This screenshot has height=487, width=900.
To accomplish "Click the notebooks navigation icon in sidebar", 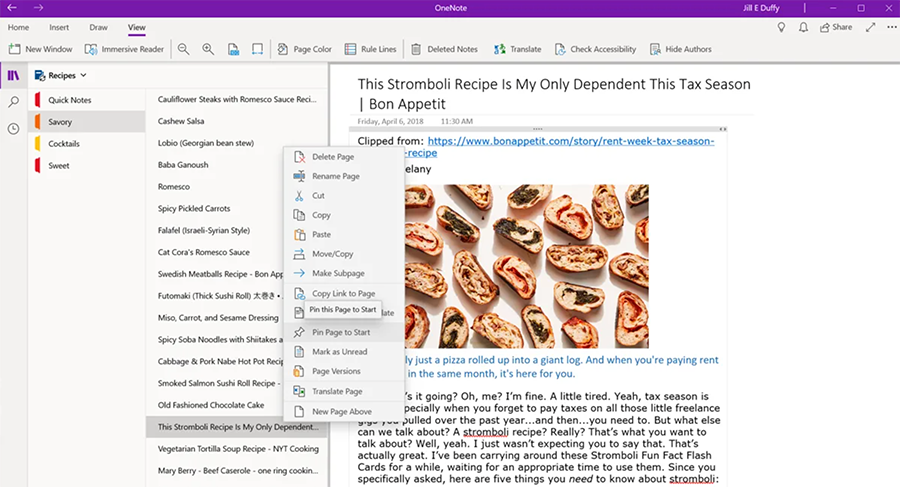I will click(13, 75).
